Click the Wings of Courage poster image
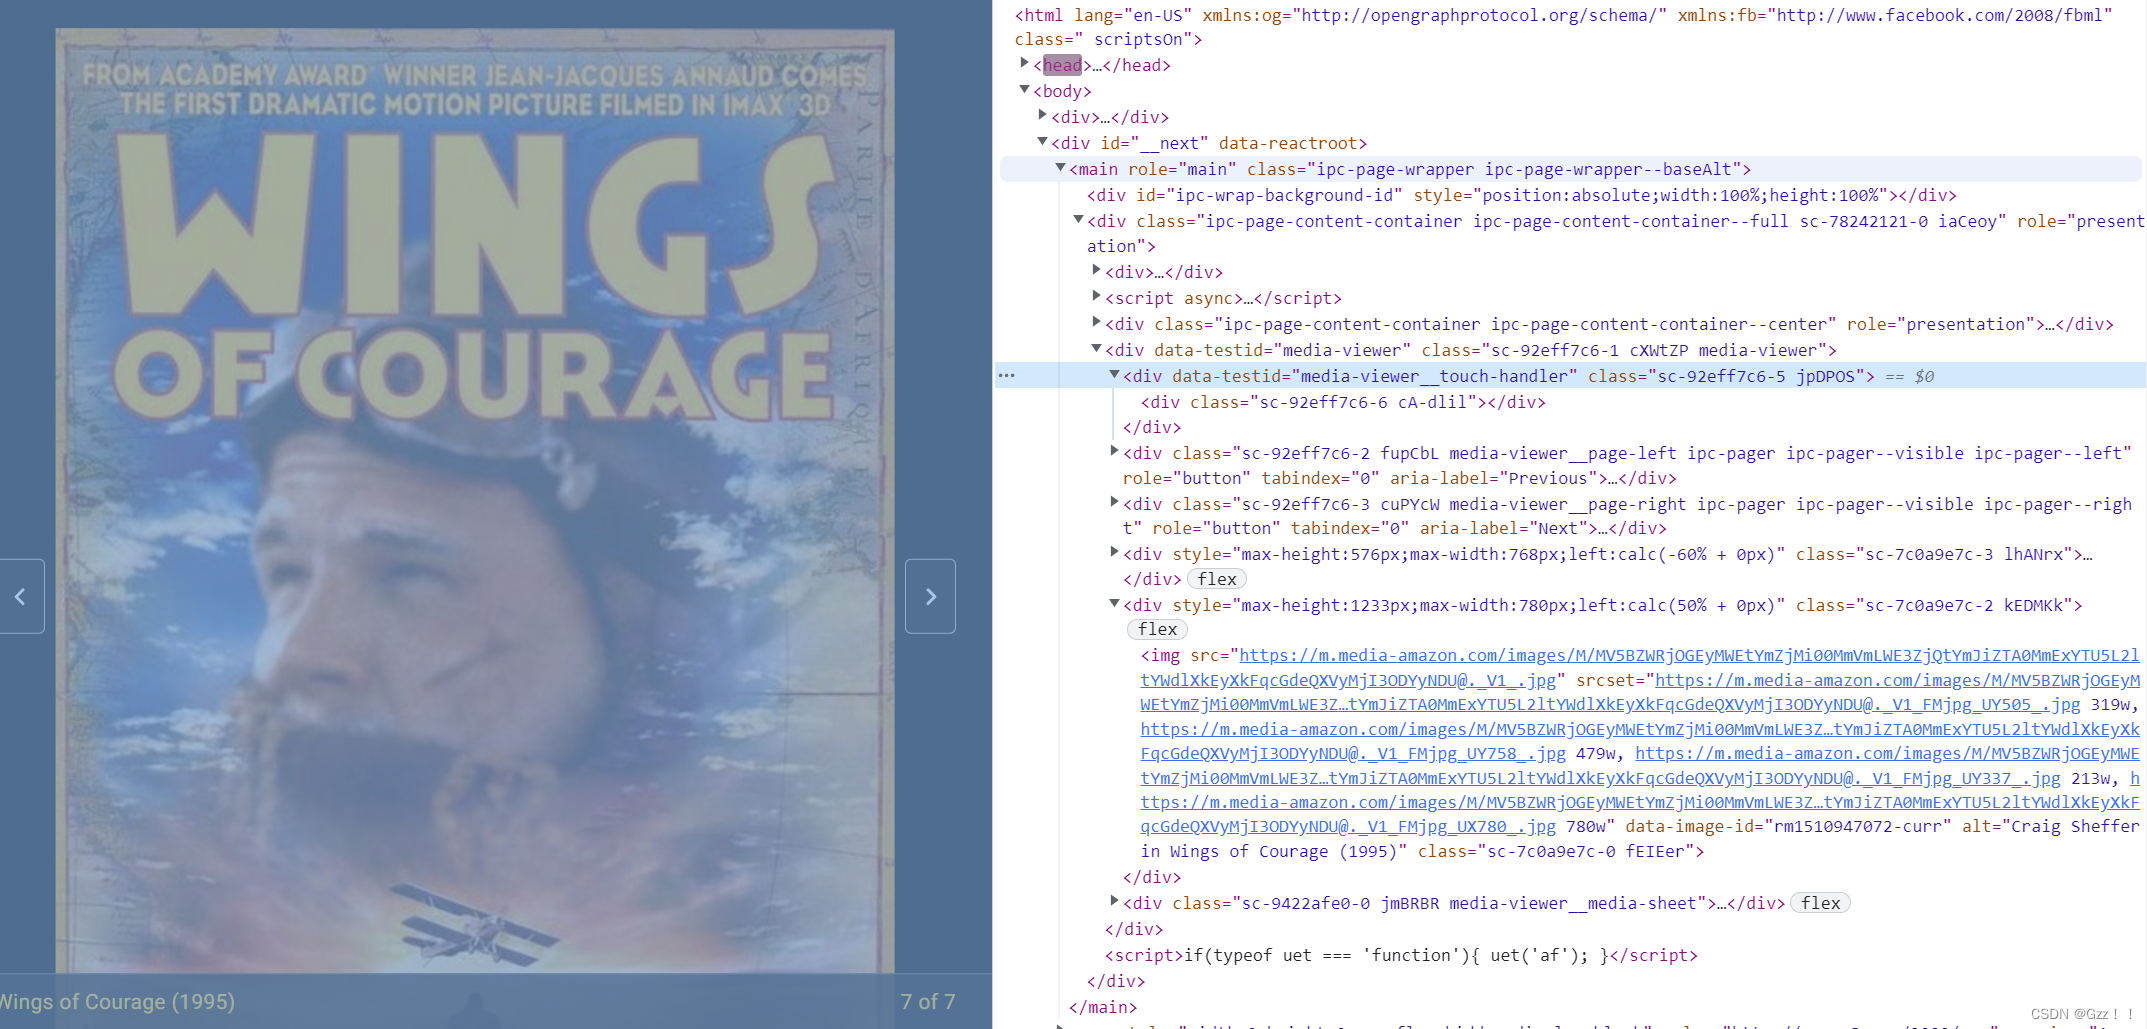Image resolution: width=2147 pixels, height=1029 pixels. (x=475, y=500)
